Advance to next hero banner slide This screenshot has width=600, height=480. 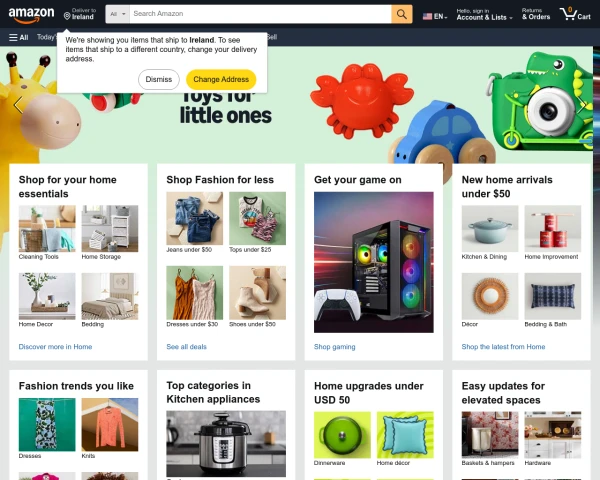point(582,104)
